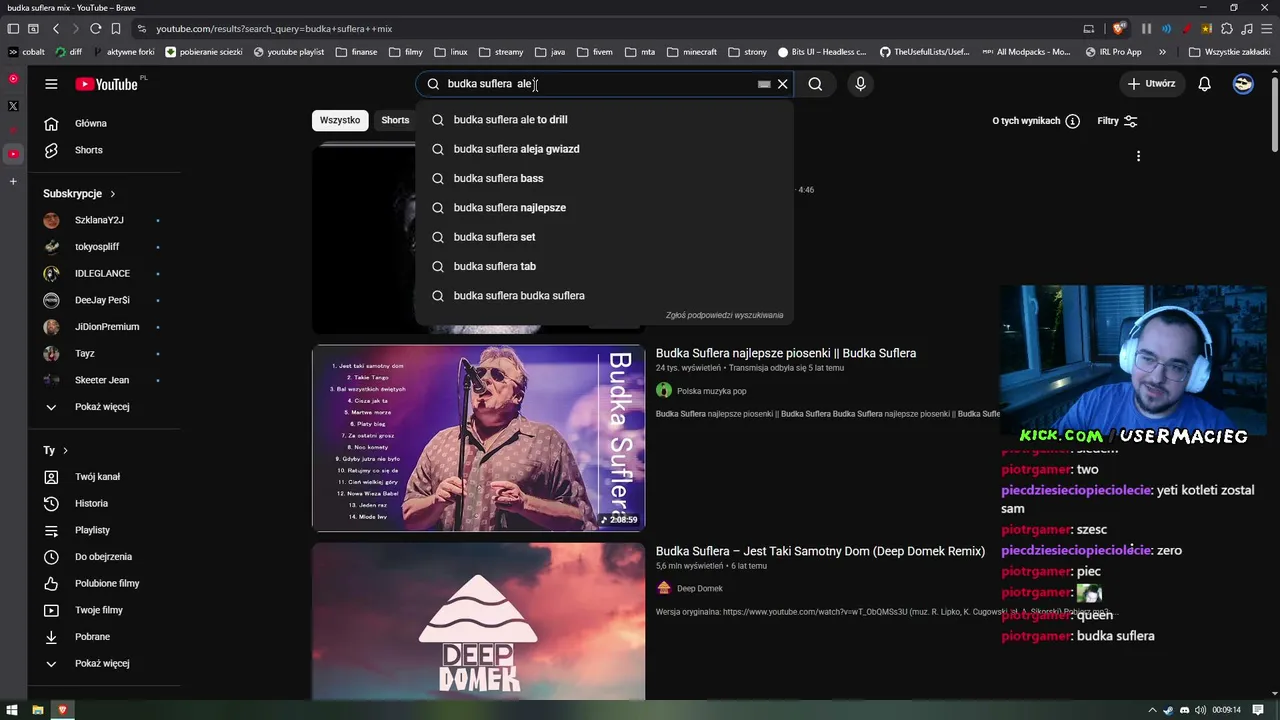Expand subscriptions with Pokaż więcej
The image size is (1280, 720).
click(x=104, y=407)
